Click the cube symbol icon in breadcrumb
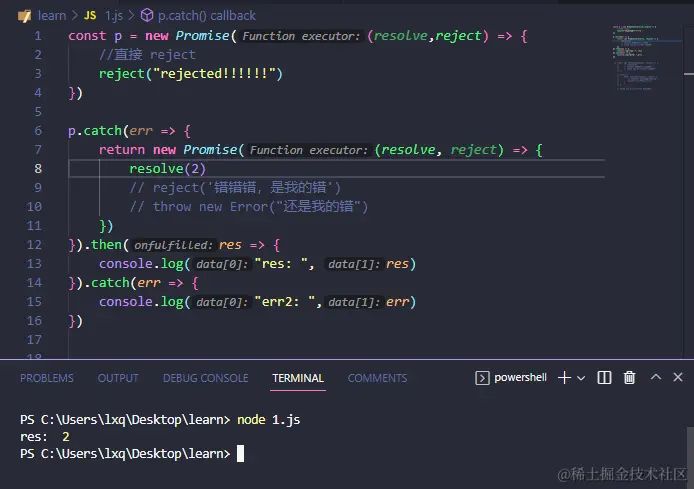The image size is (694, 489). tap(147, 16)
